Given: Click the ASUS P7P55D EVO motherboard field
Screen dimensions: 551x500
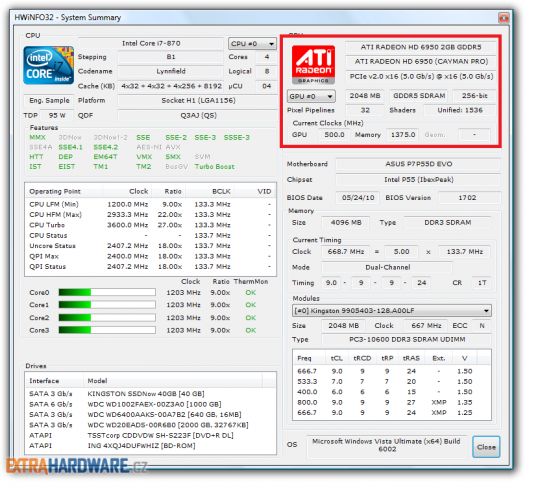Looking at the screenshot, I should (x=418, y=164).
